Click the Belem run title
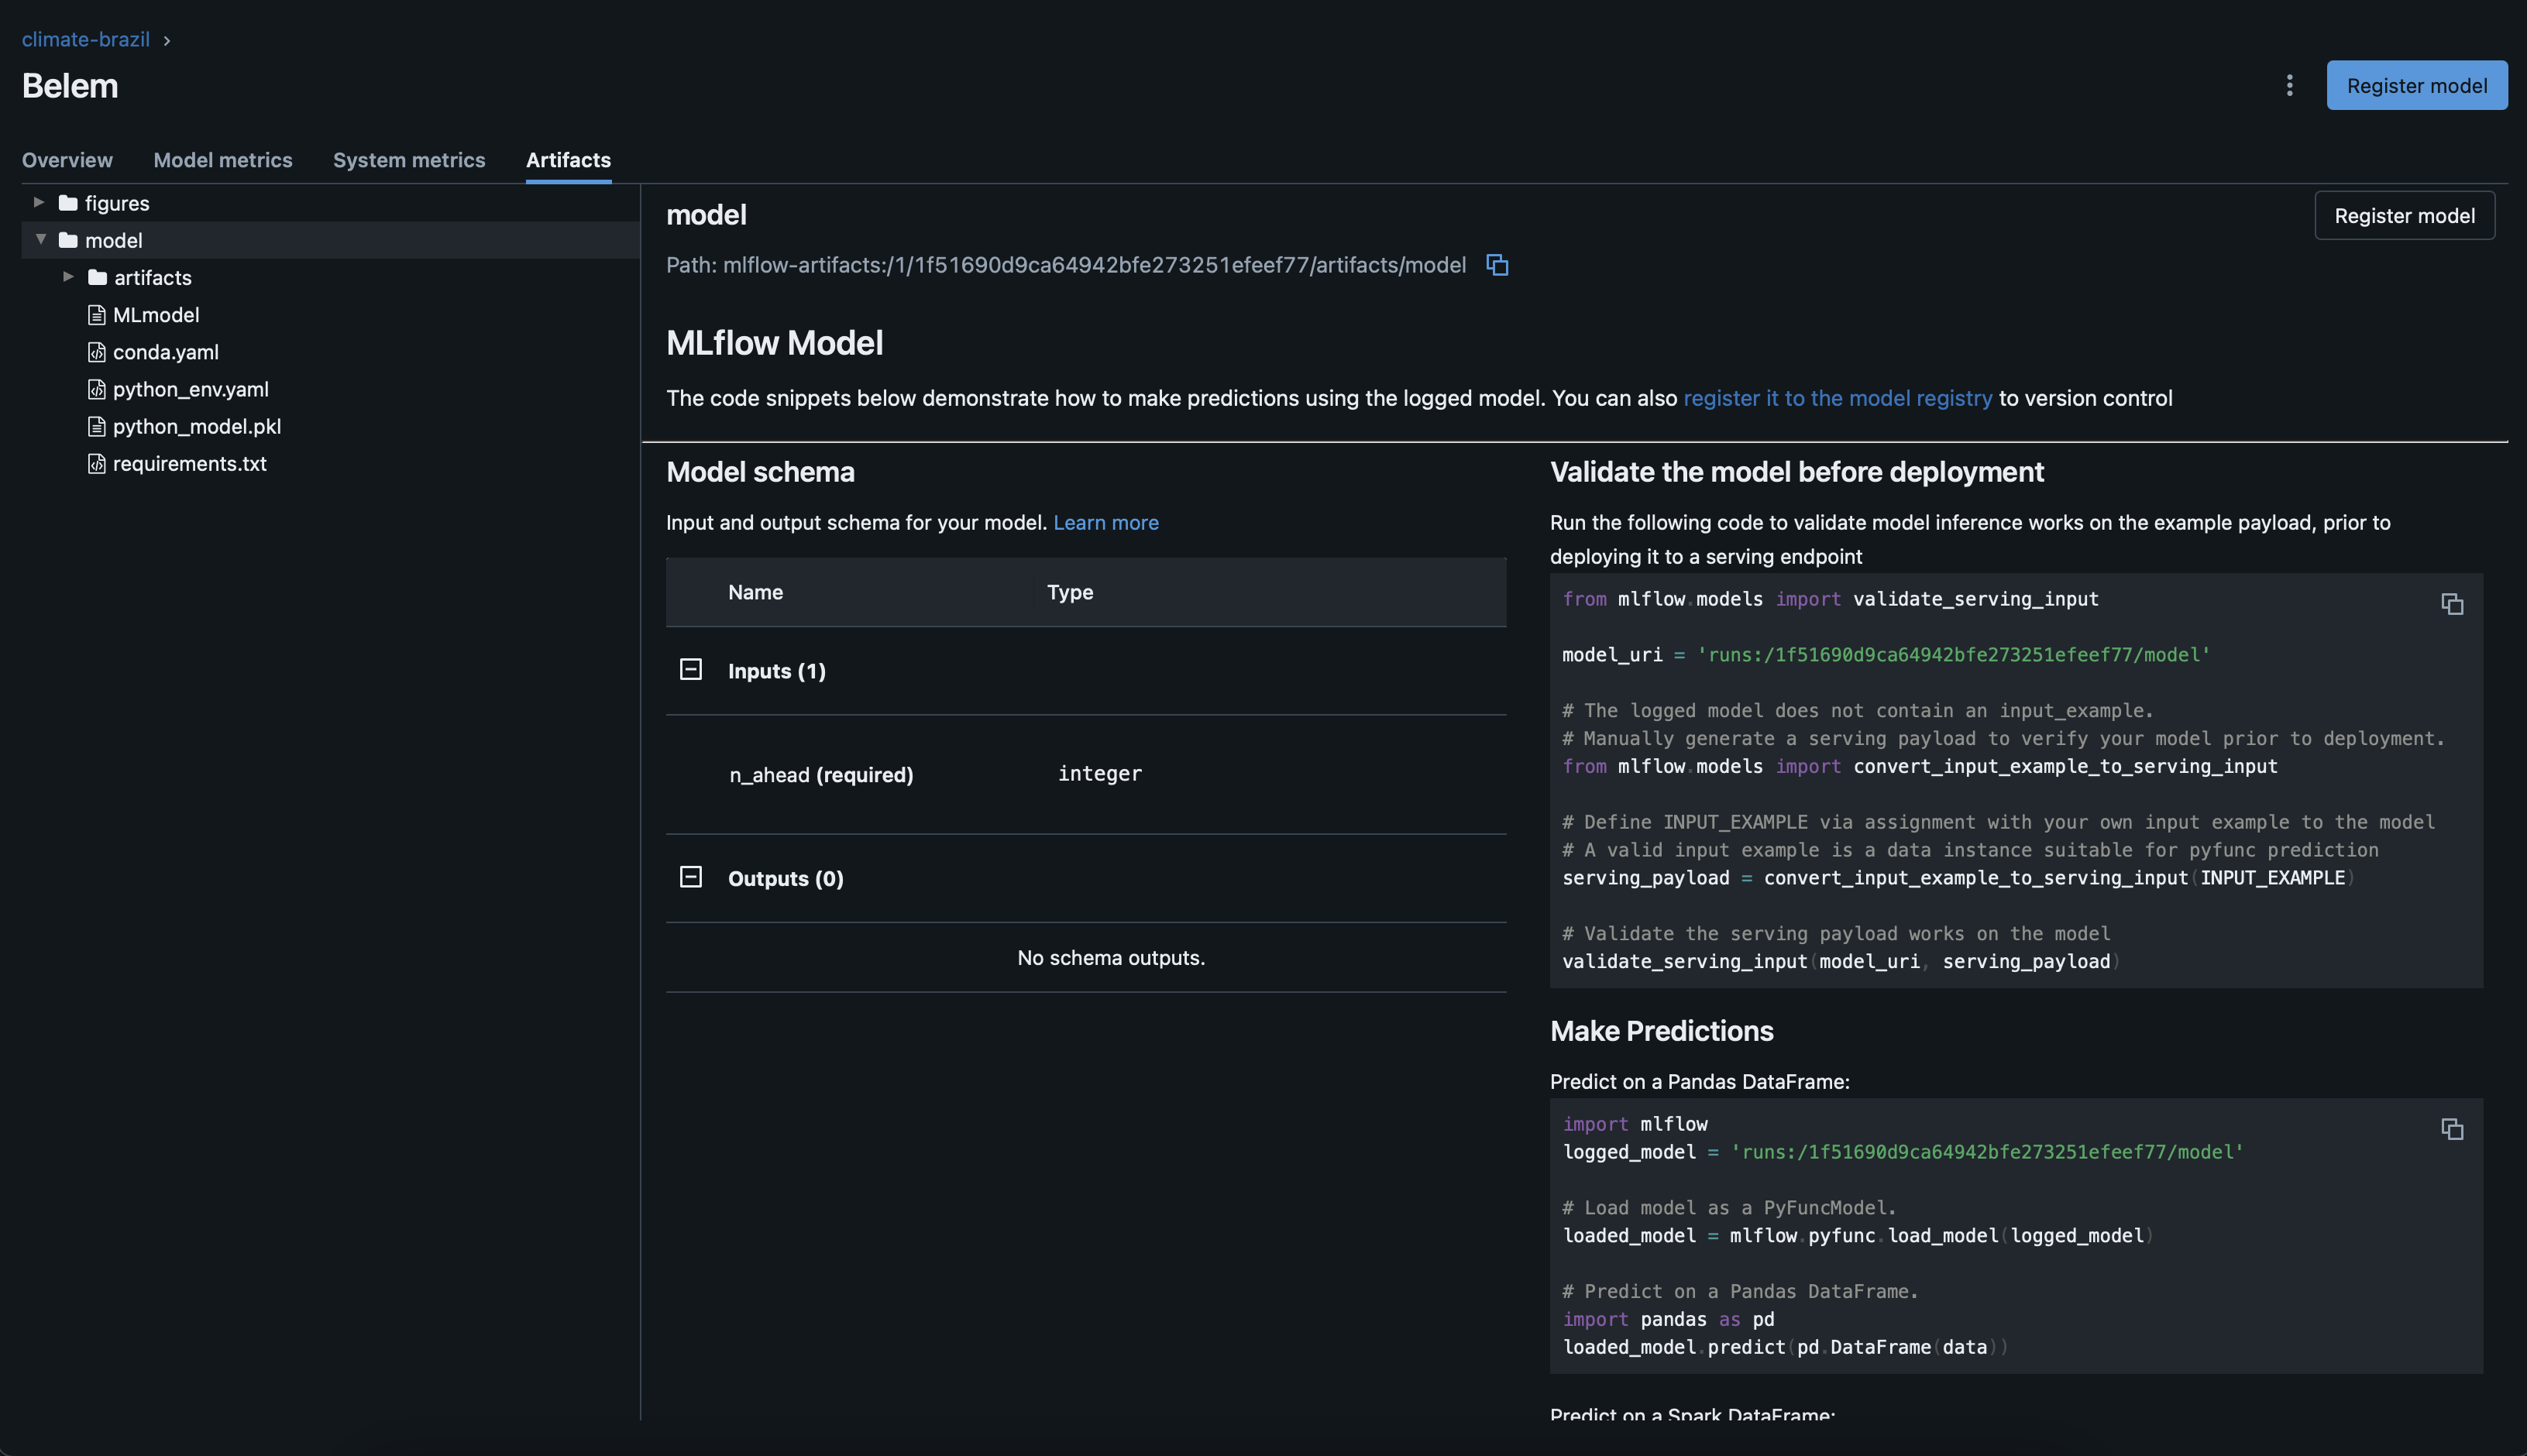This screenshot has height=1456, width=2527. [x=70, y=86]
